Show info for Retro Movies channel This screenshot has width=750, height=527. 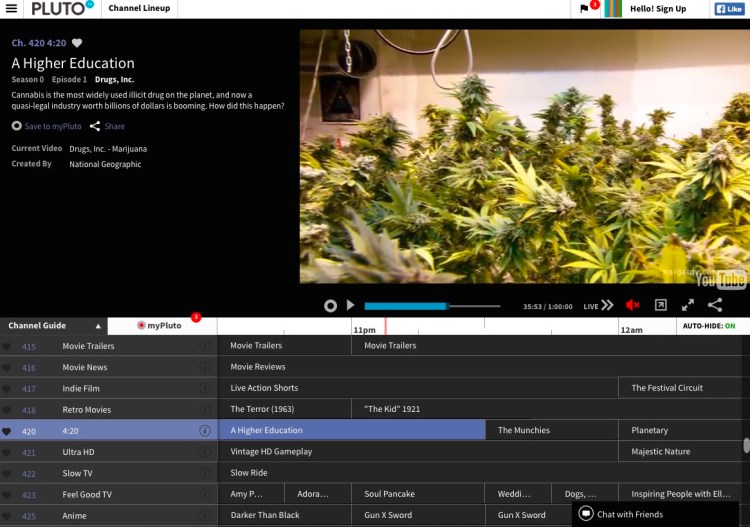(x=205, y=410)
